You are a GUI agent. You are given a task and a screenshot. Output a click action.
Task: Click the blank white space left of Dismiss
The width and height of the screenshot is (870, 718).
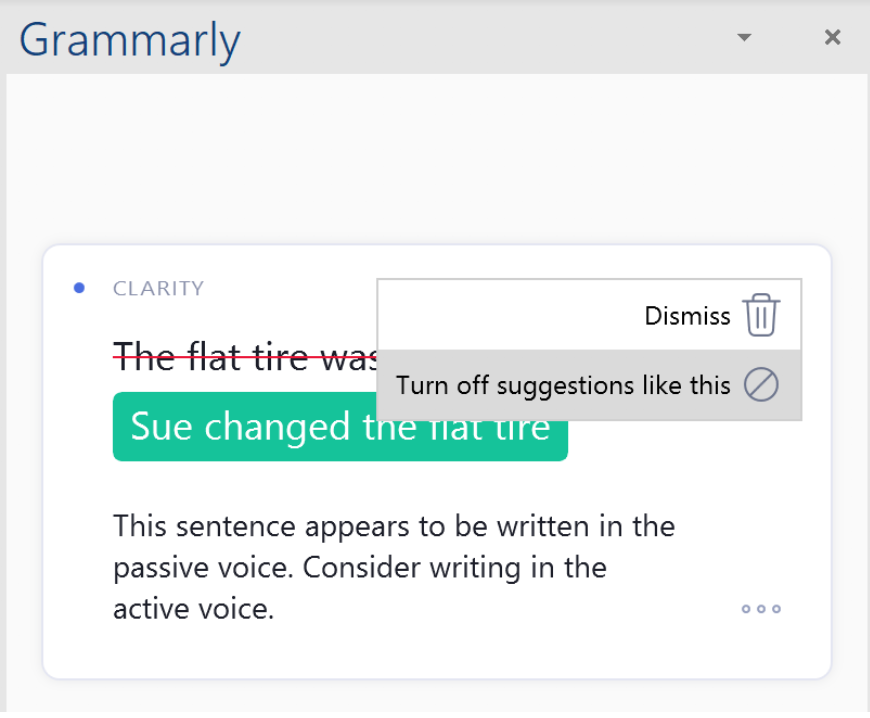500,315
